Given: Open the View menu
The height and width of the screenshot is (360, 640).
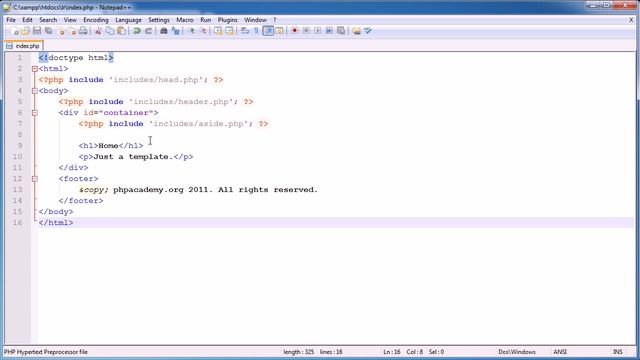Looking at the screenshot, I should 70,20.
